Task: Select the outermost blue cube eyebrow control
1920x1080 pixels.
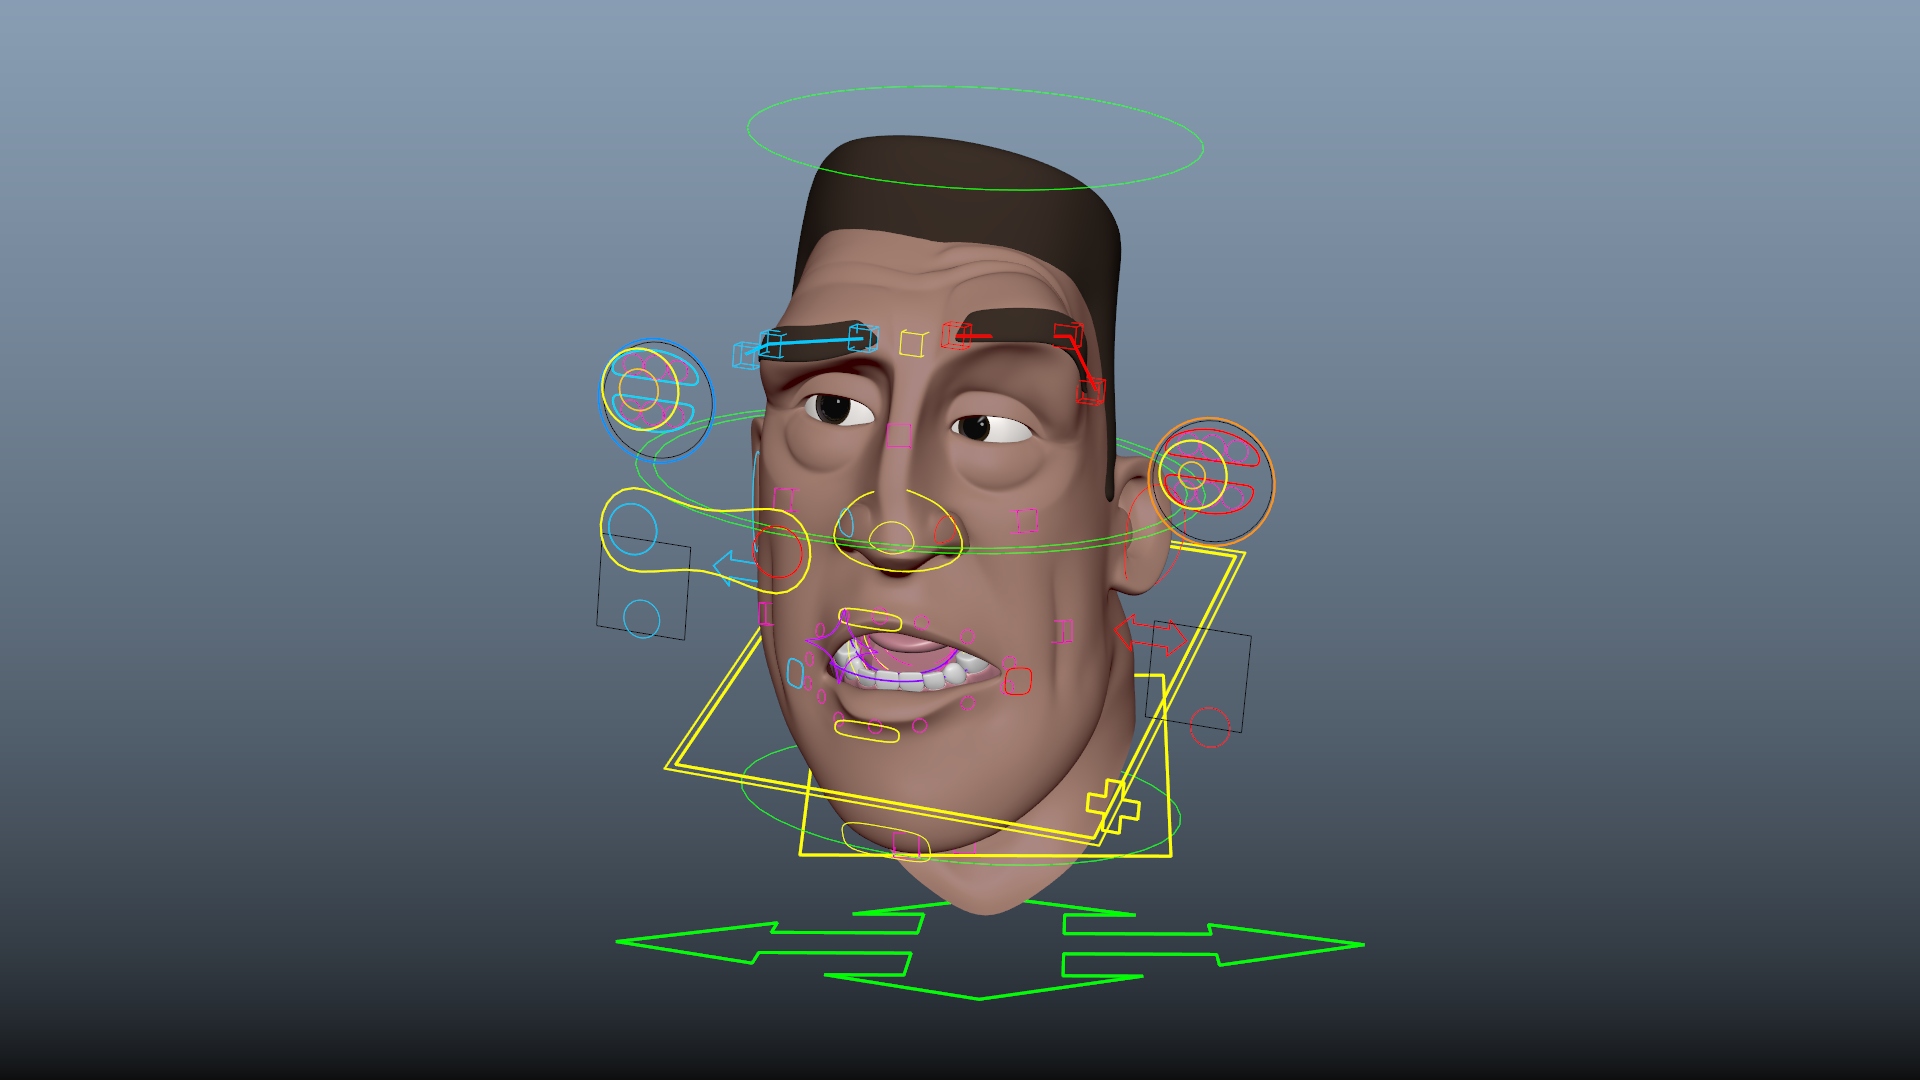Action: 747,355
